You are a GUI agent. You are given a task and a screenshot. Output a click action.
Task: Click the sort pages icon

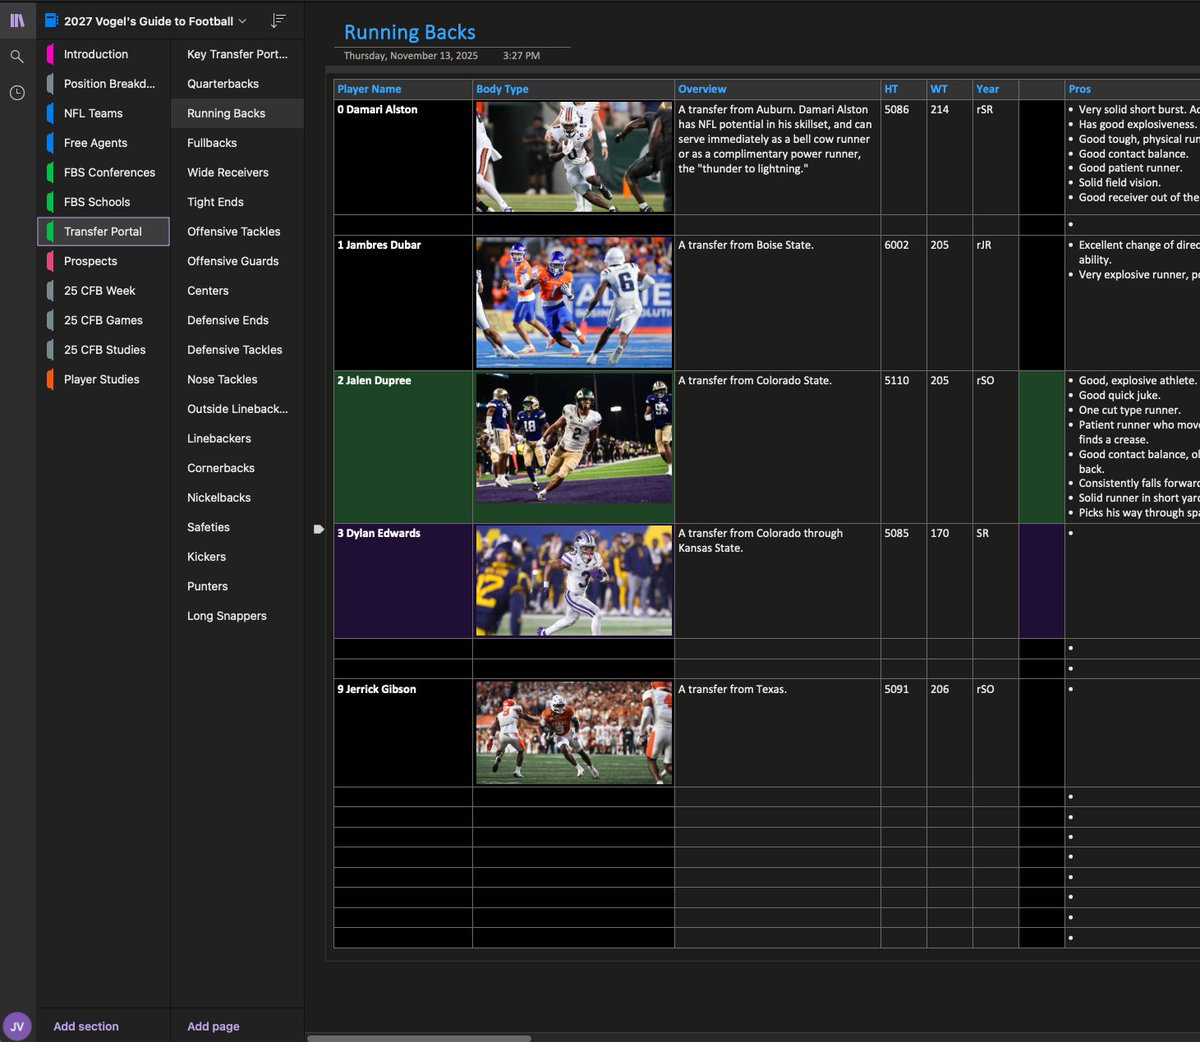point(278,20)
